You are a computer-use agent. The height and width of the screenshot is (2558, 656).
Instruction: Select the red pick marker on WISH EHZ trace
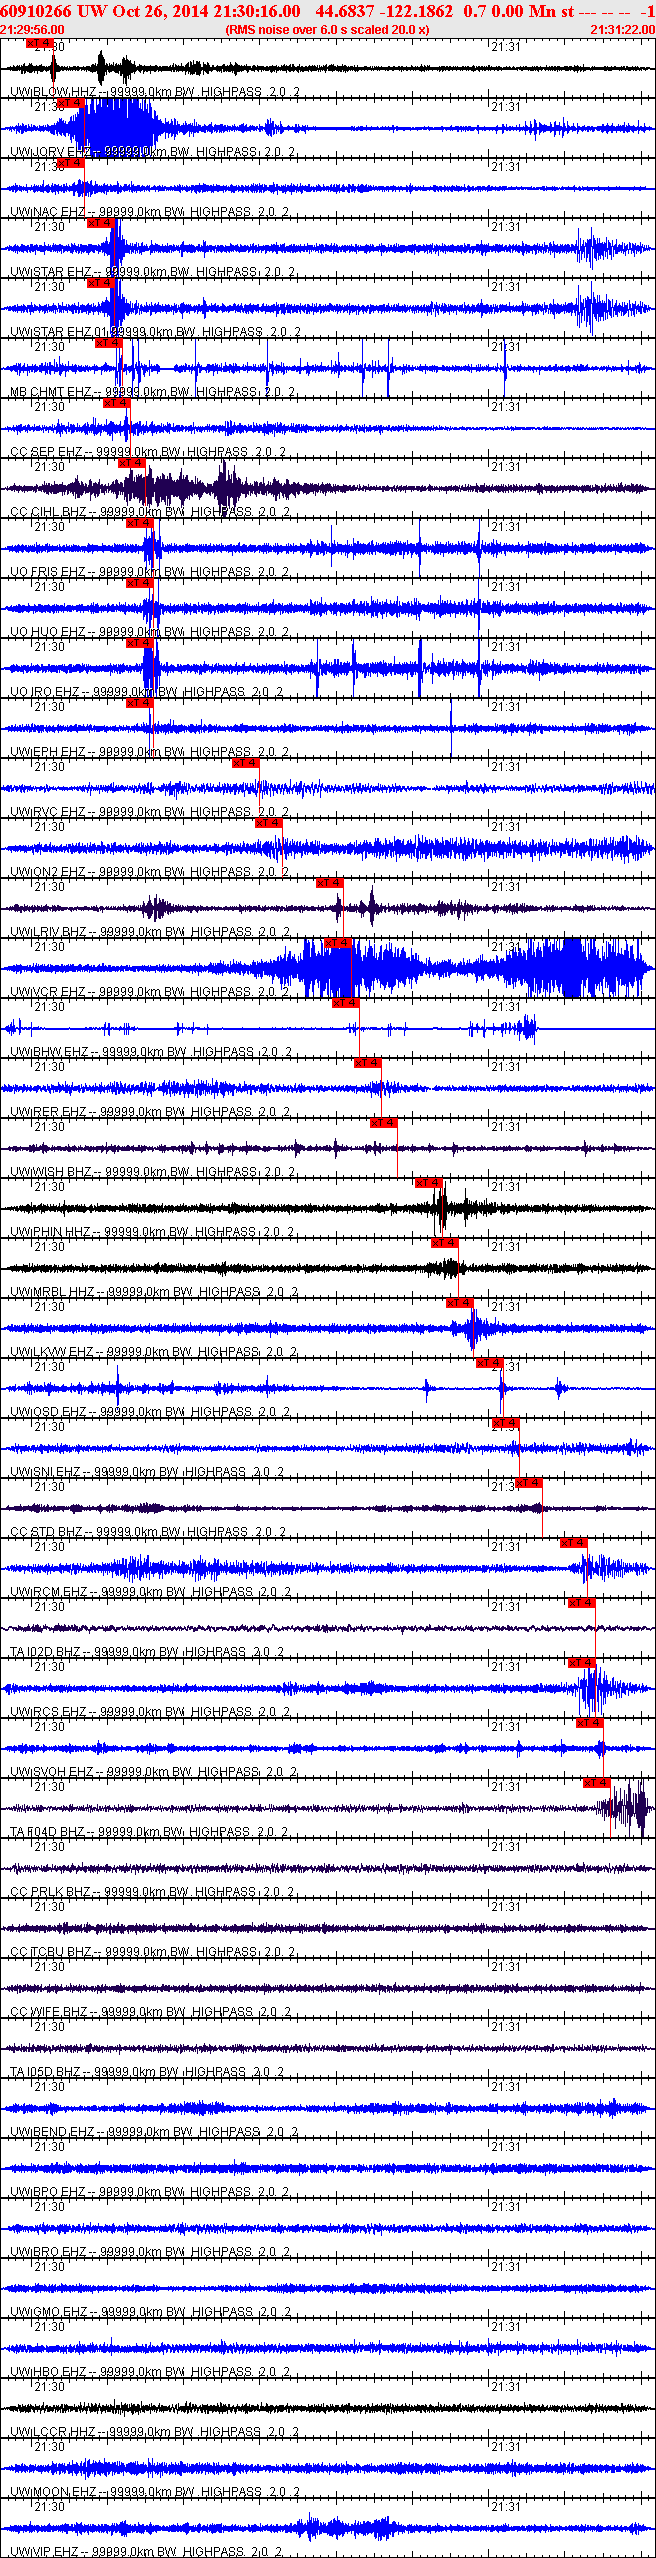(384, 1123)
